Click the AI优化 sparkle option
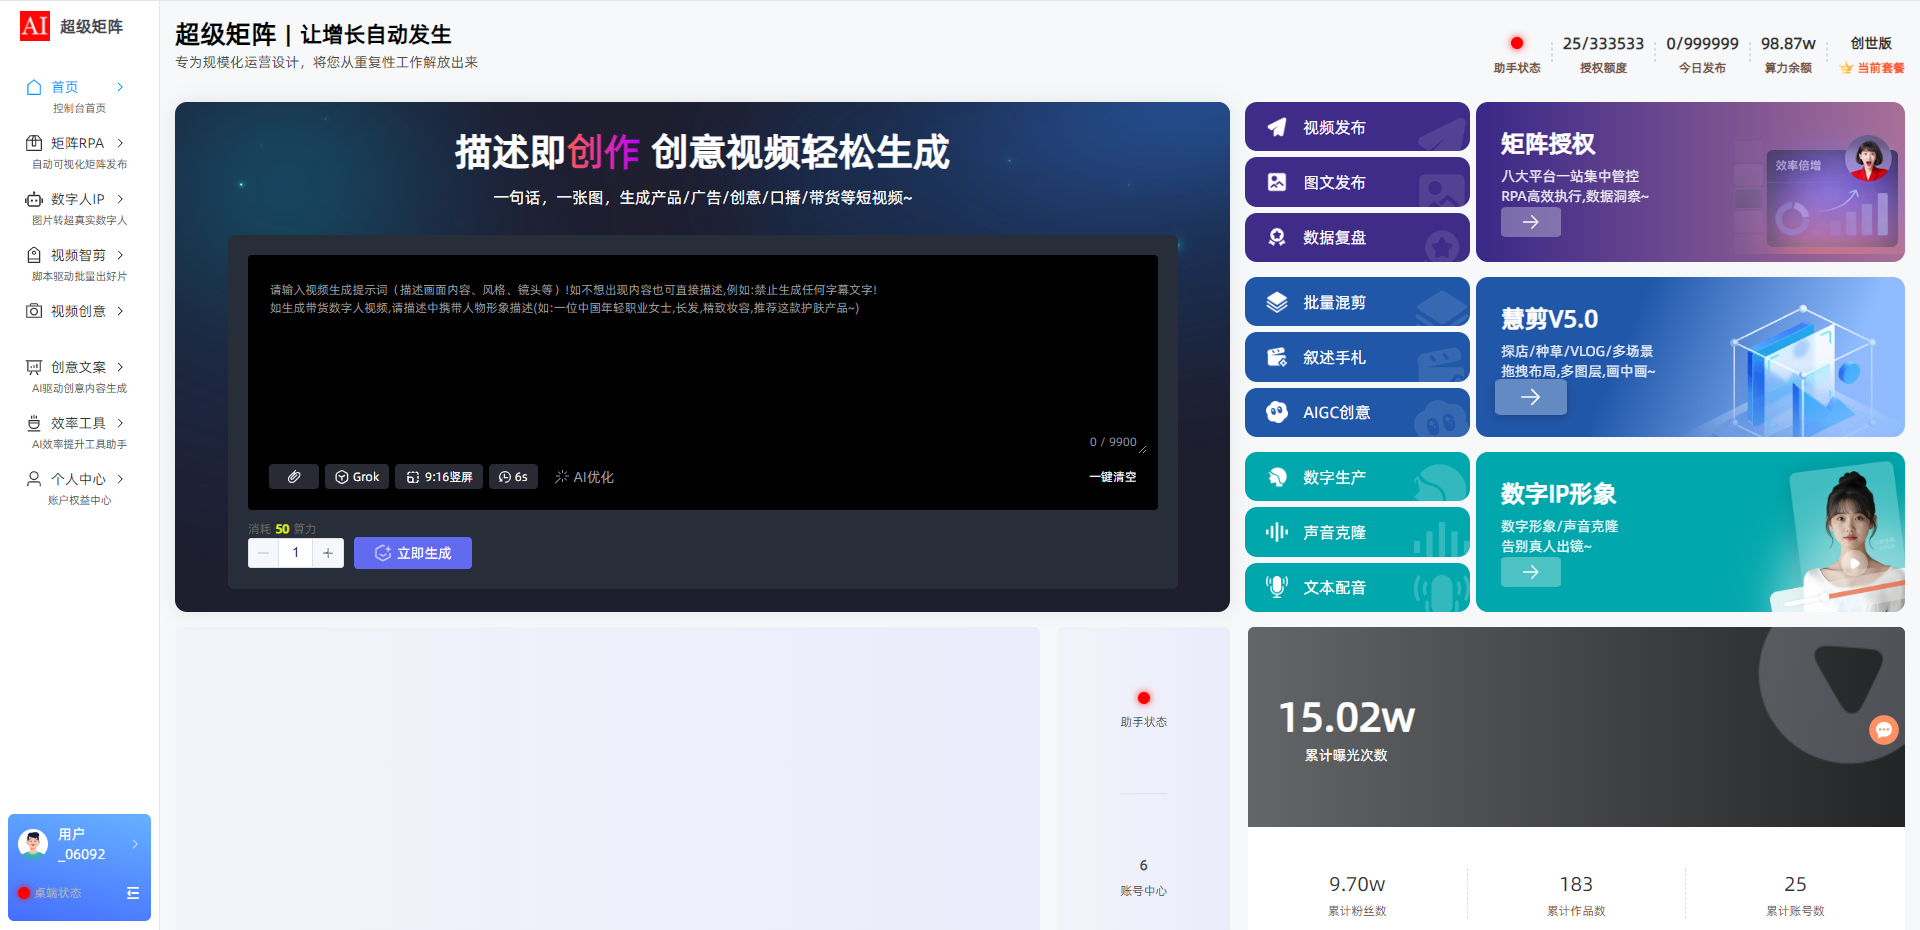 [584, 477]
